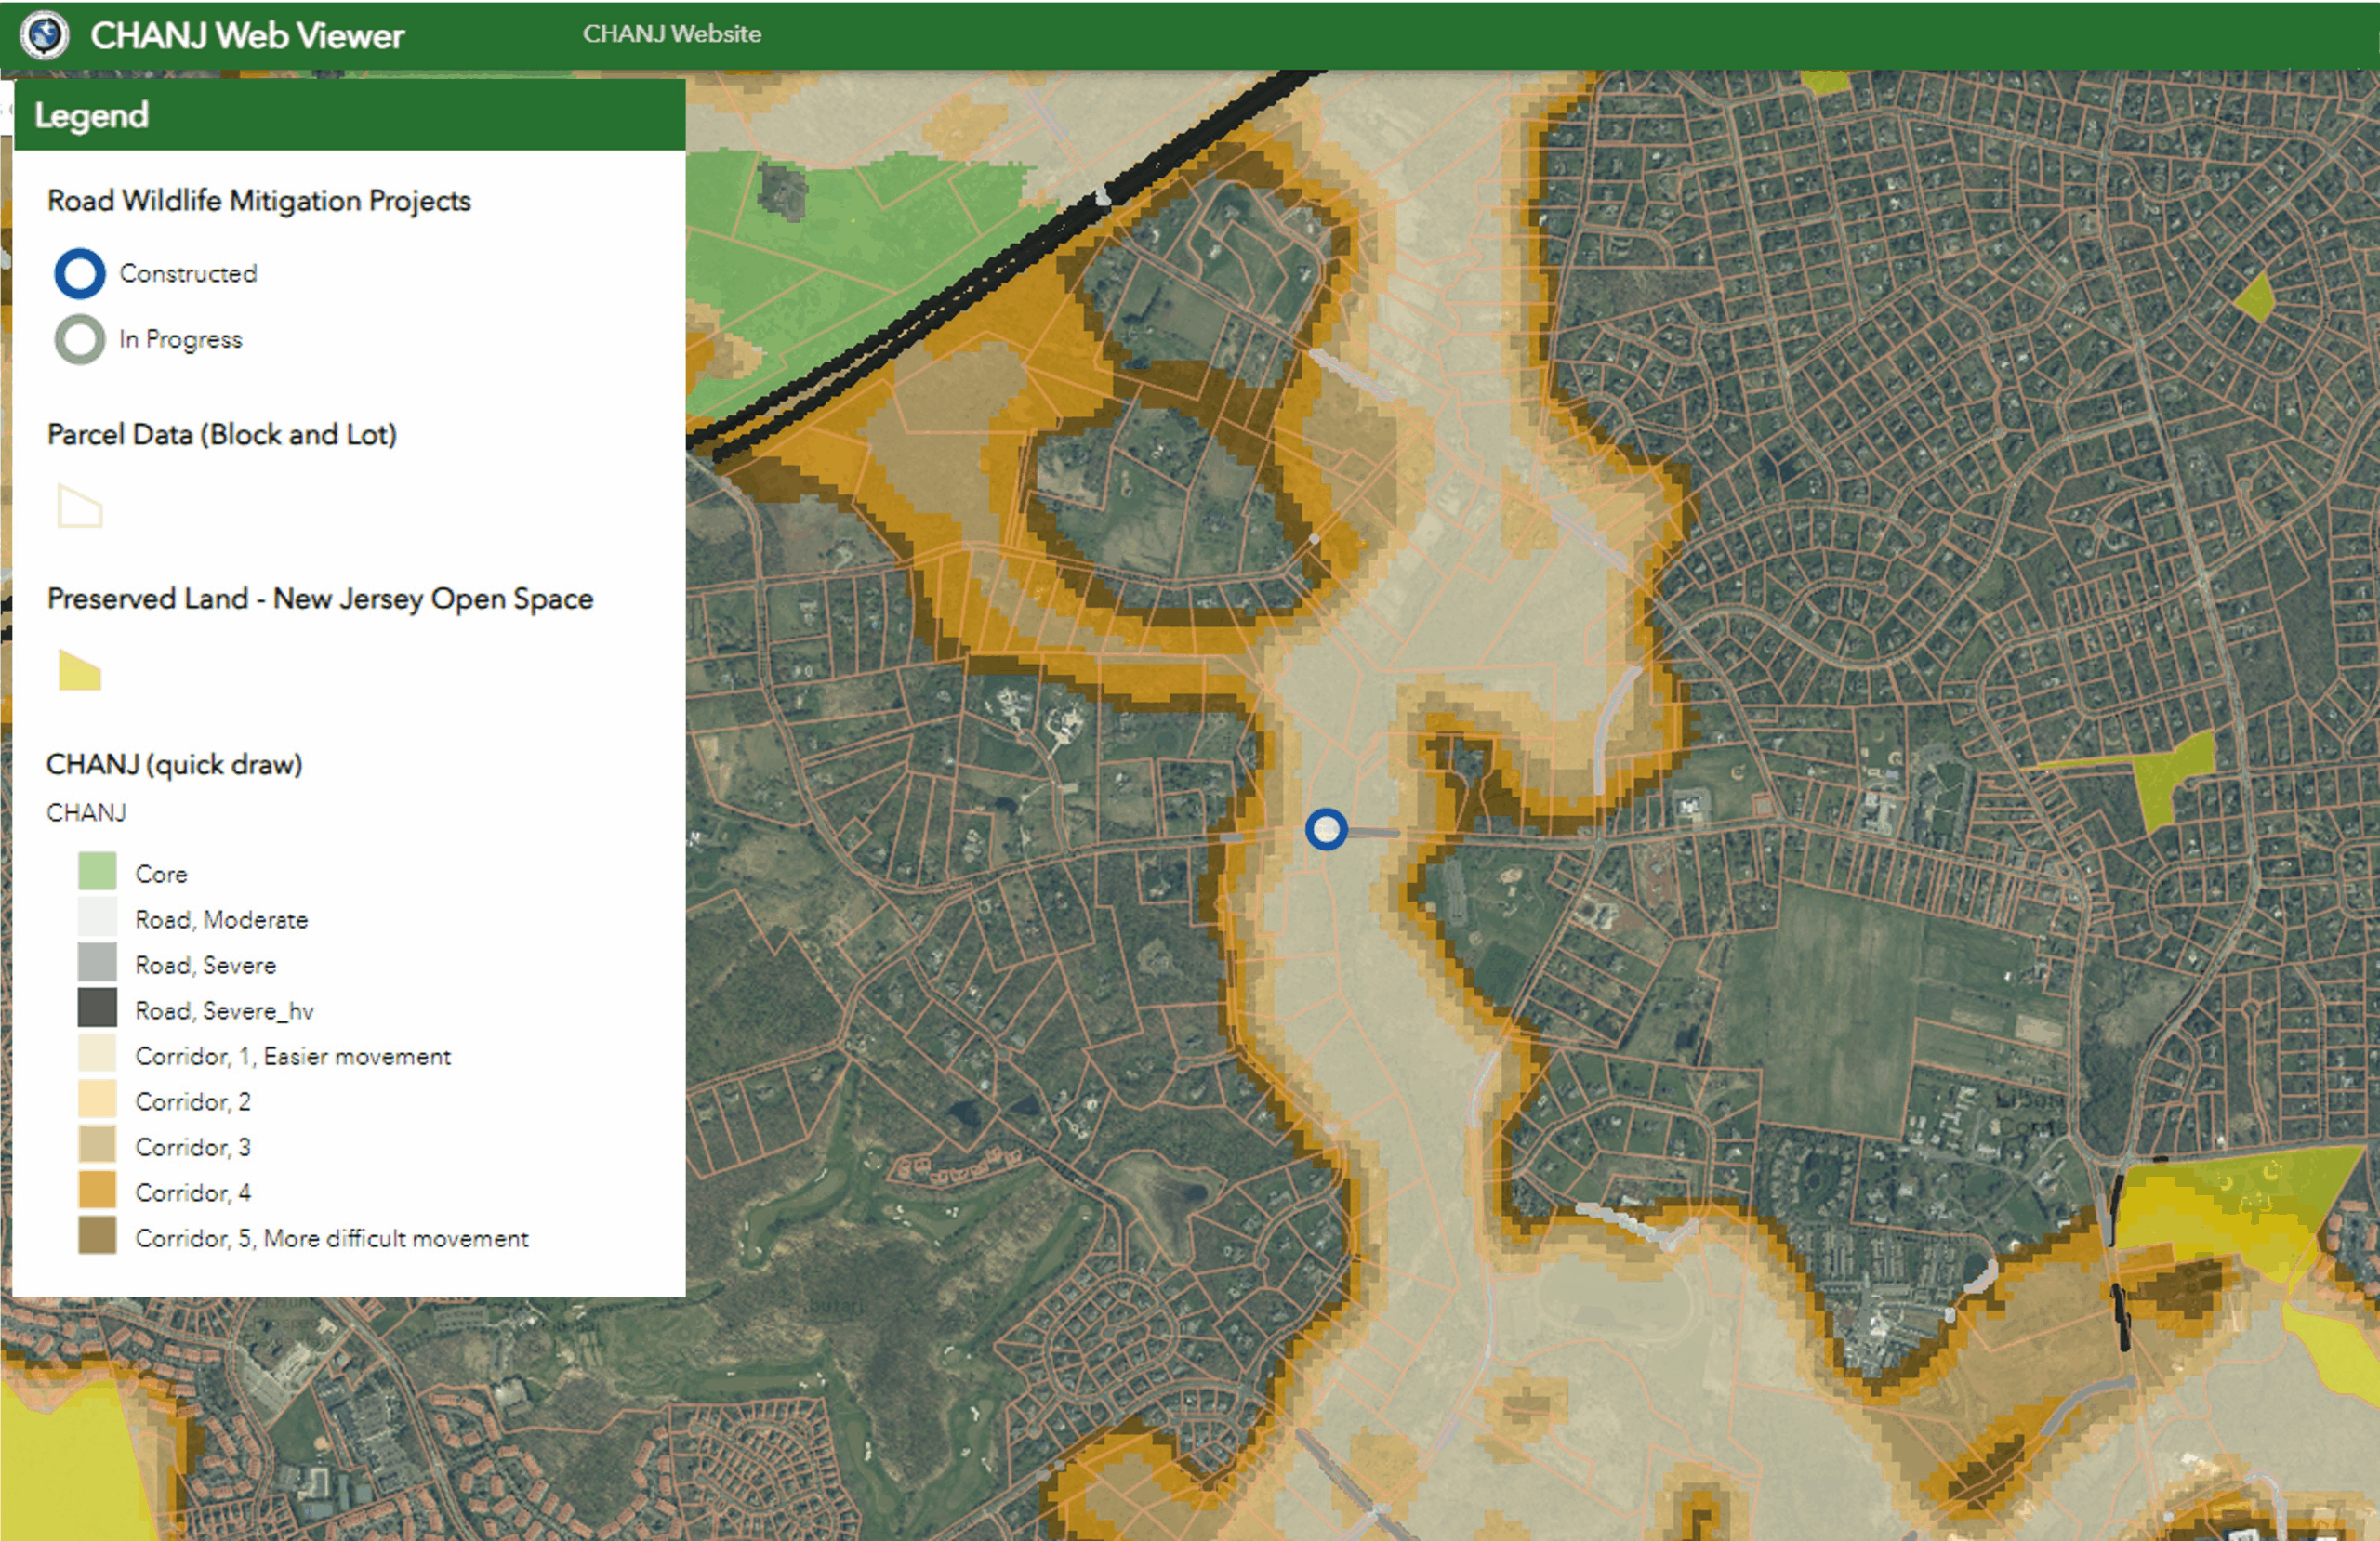Click the Corridor, 4 orange swatch

[97, 1190]
